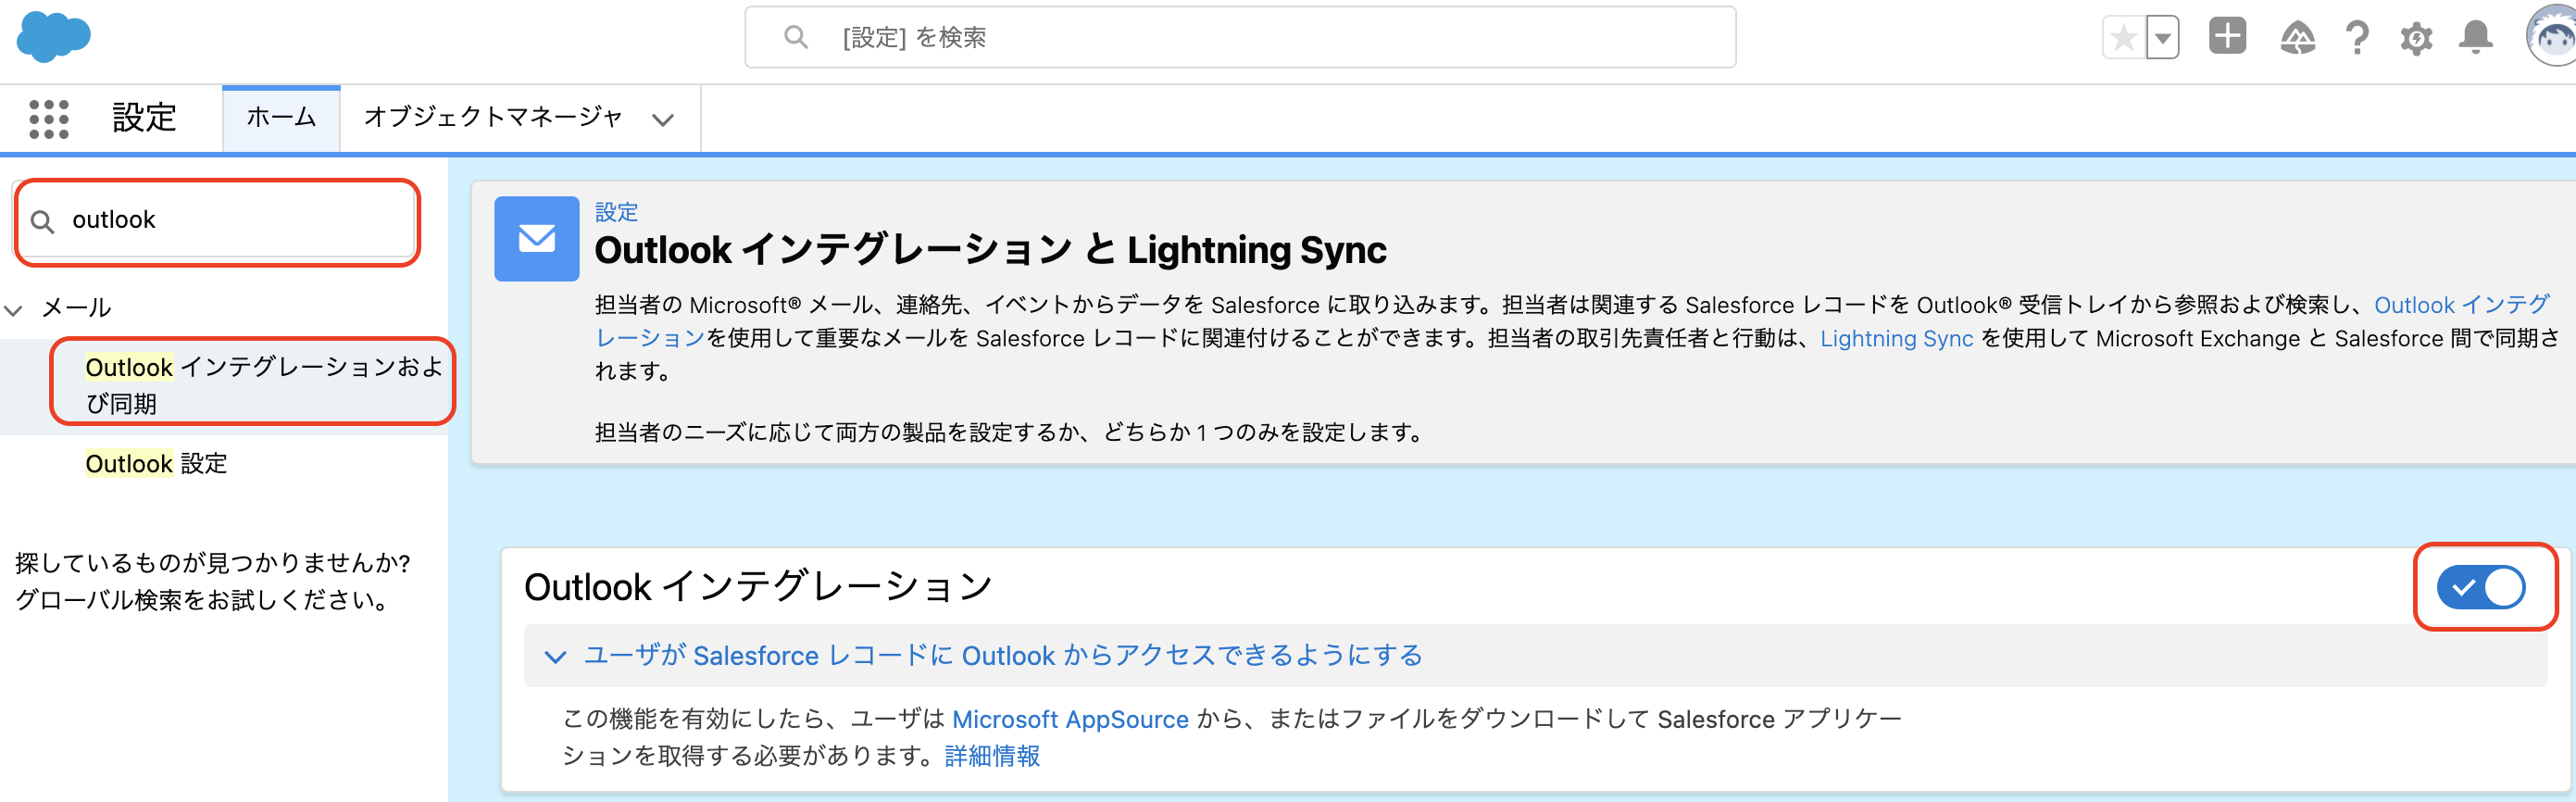Open the App Launcher dots icon
The height and width of the screenshot is (802, 2576).
pyautogui.click(x=49, y=119)
